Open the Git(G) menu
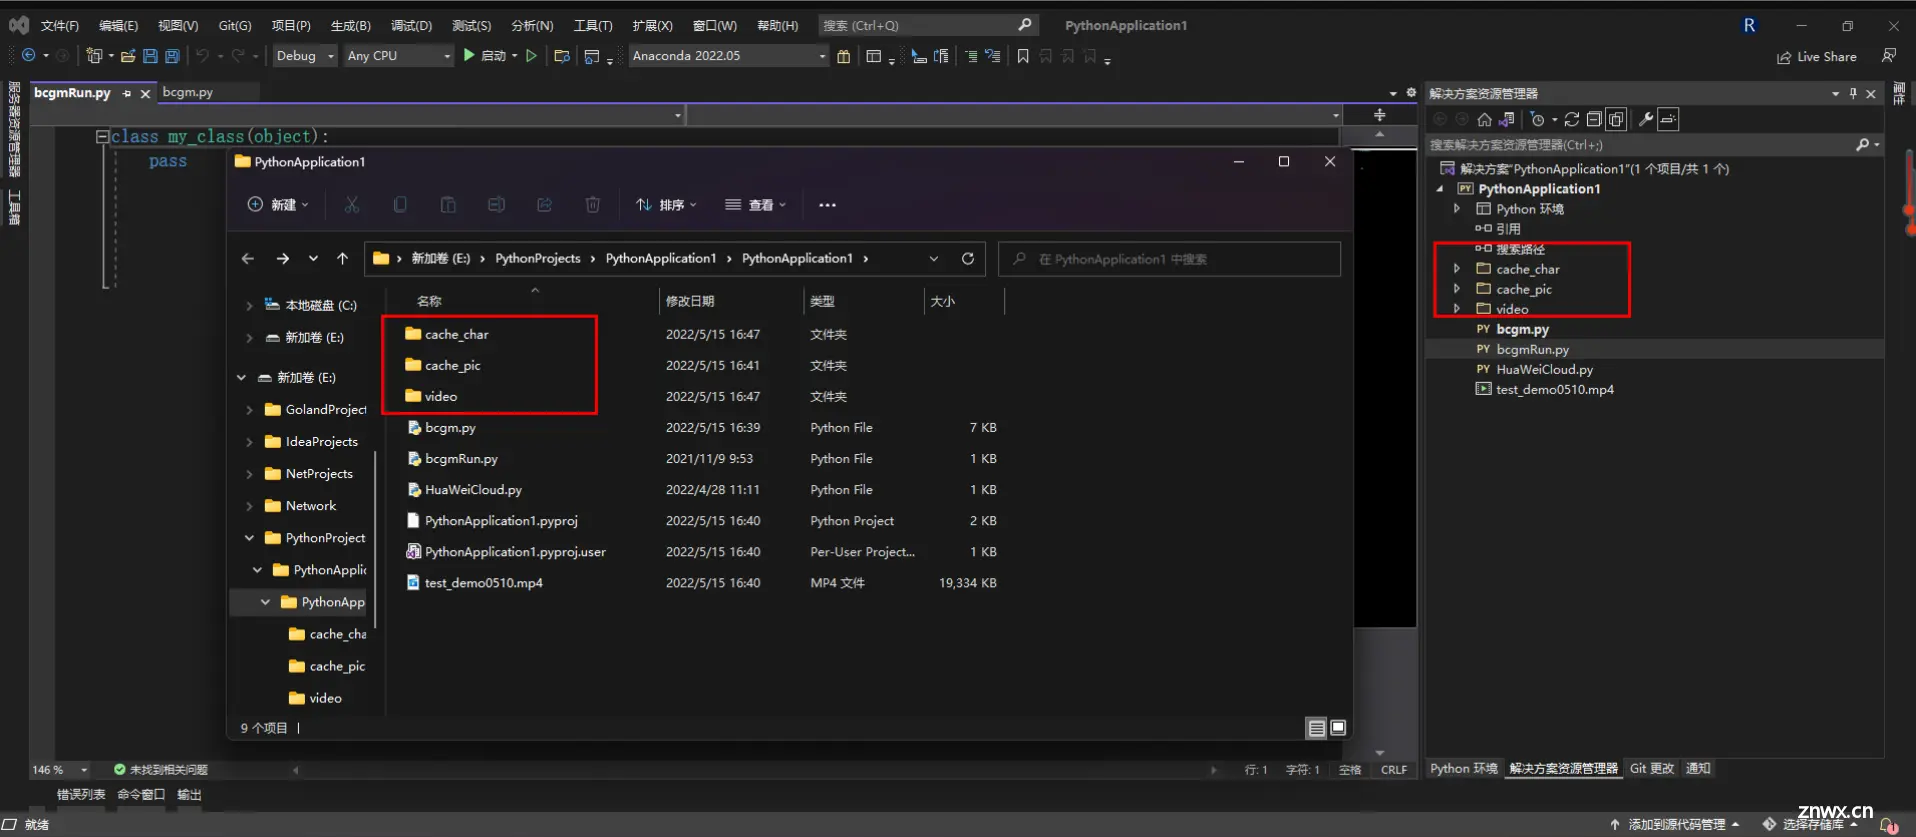The height and width of the screenshot is (837, 1916). tap(235, 25)
